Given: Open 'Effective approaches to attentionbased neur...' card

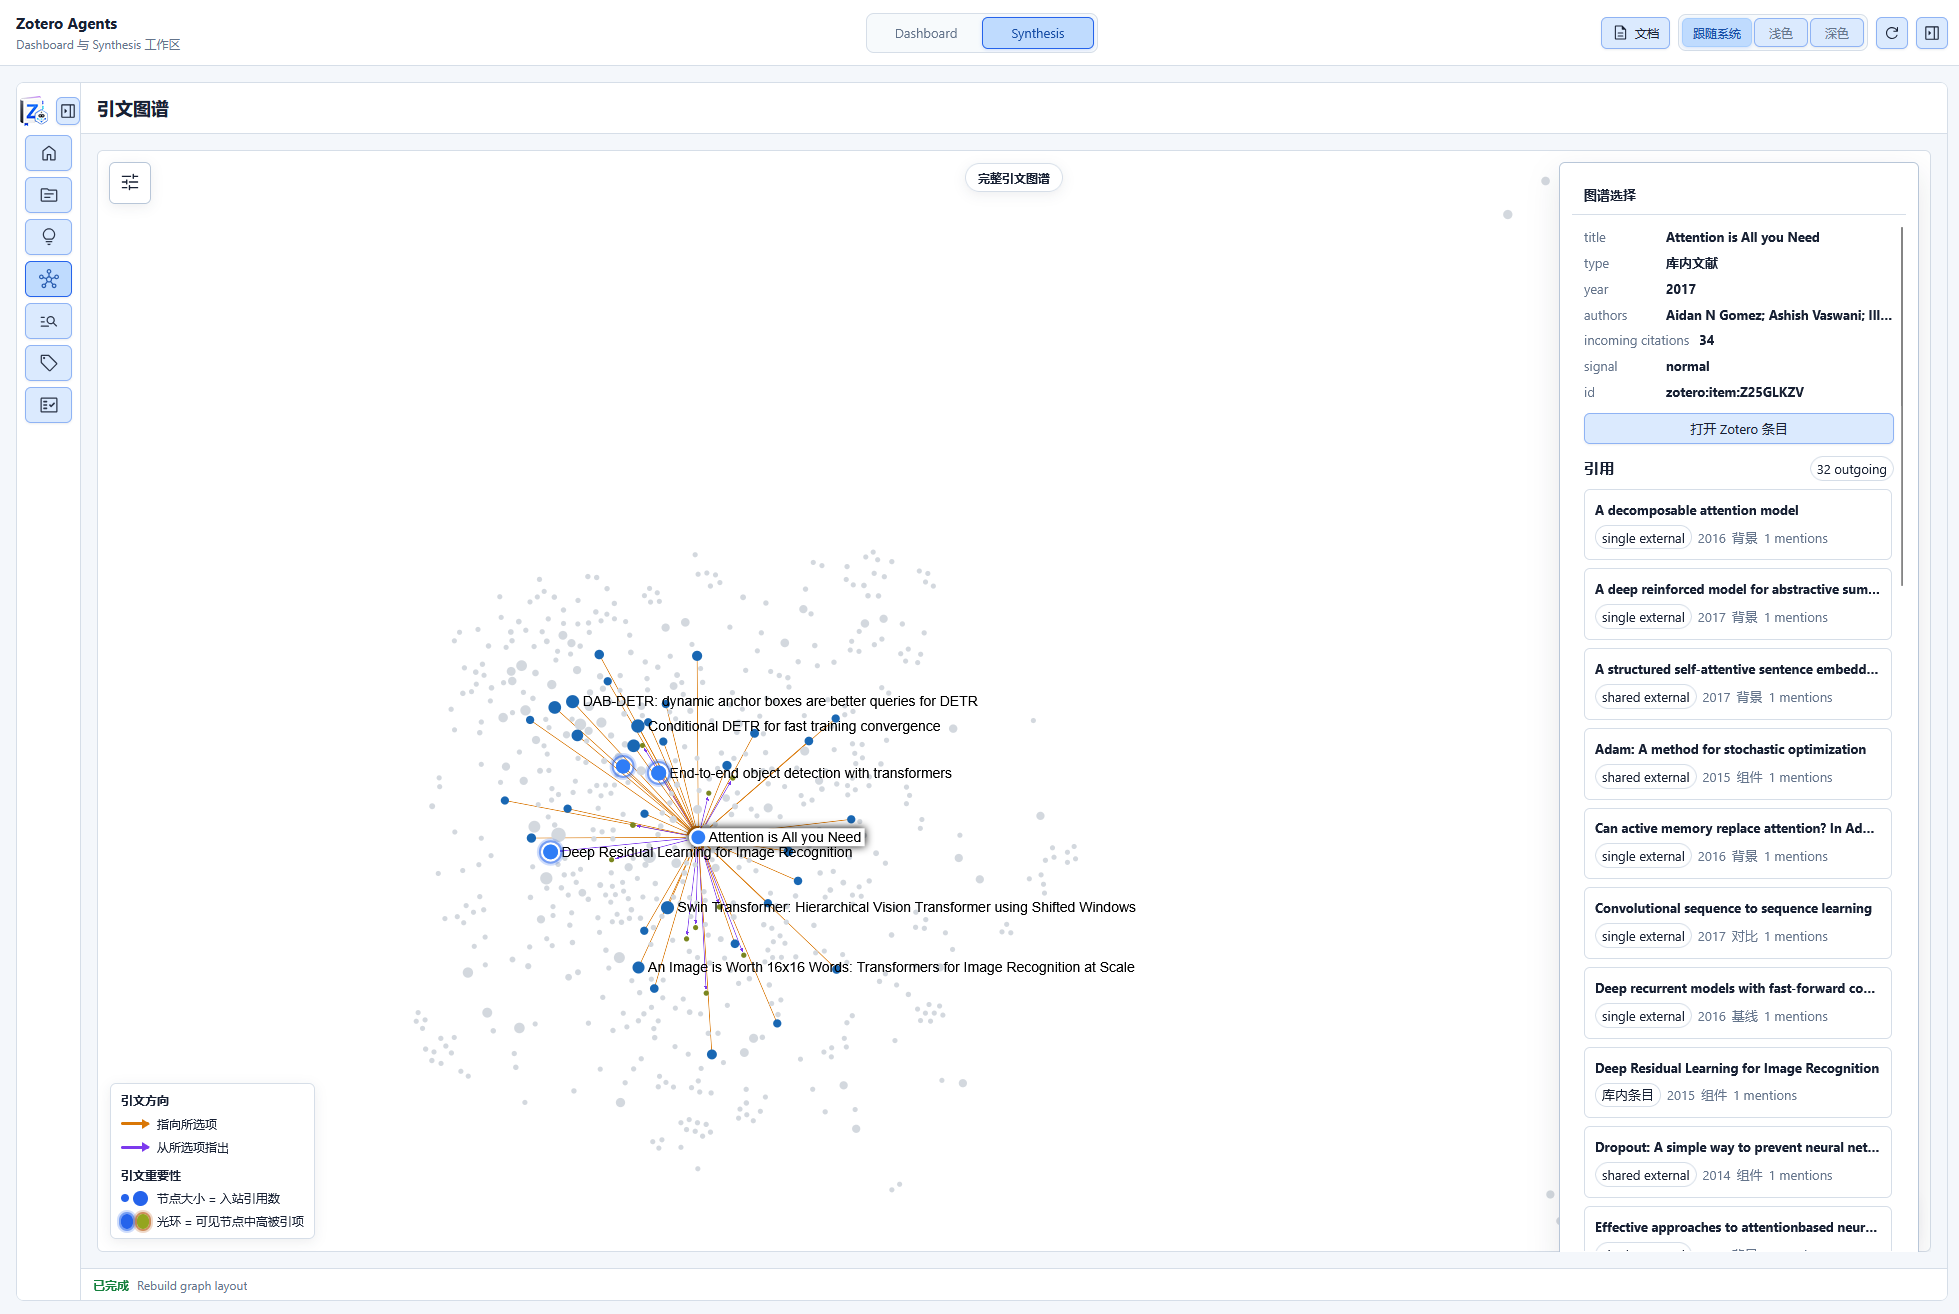Looking at the screenshot, I should [x=1737, y=1230].
